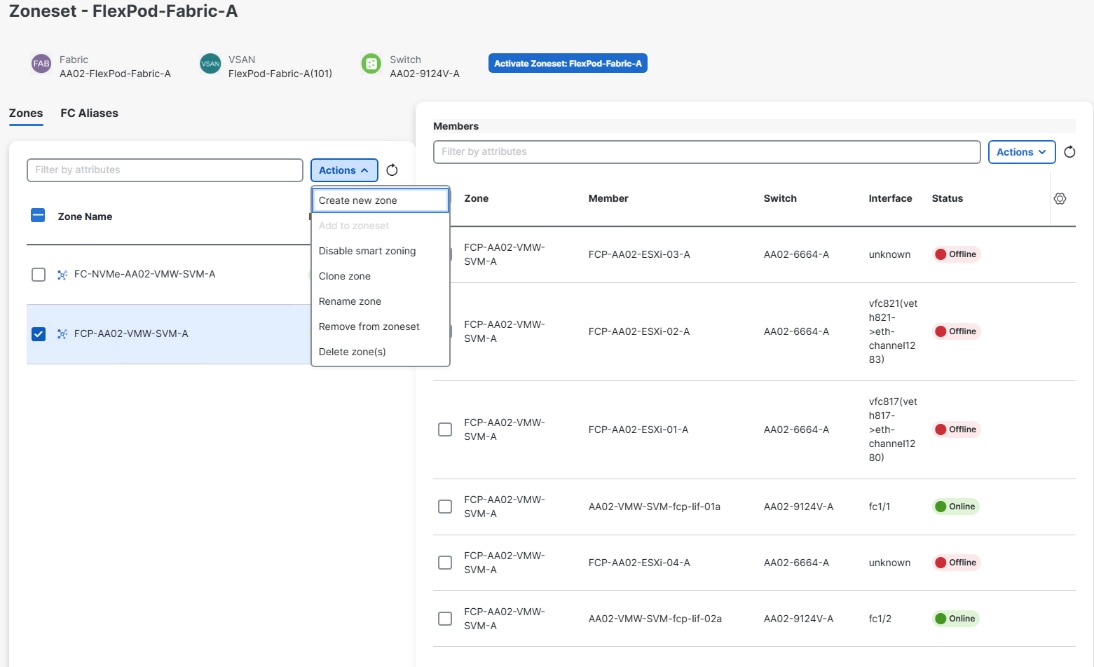Screen dimensions: 1094x667
Task: Select member AA02-VMW-SVM-fcp-lif-02a checkbox
Action: click(x=444, y=618)
